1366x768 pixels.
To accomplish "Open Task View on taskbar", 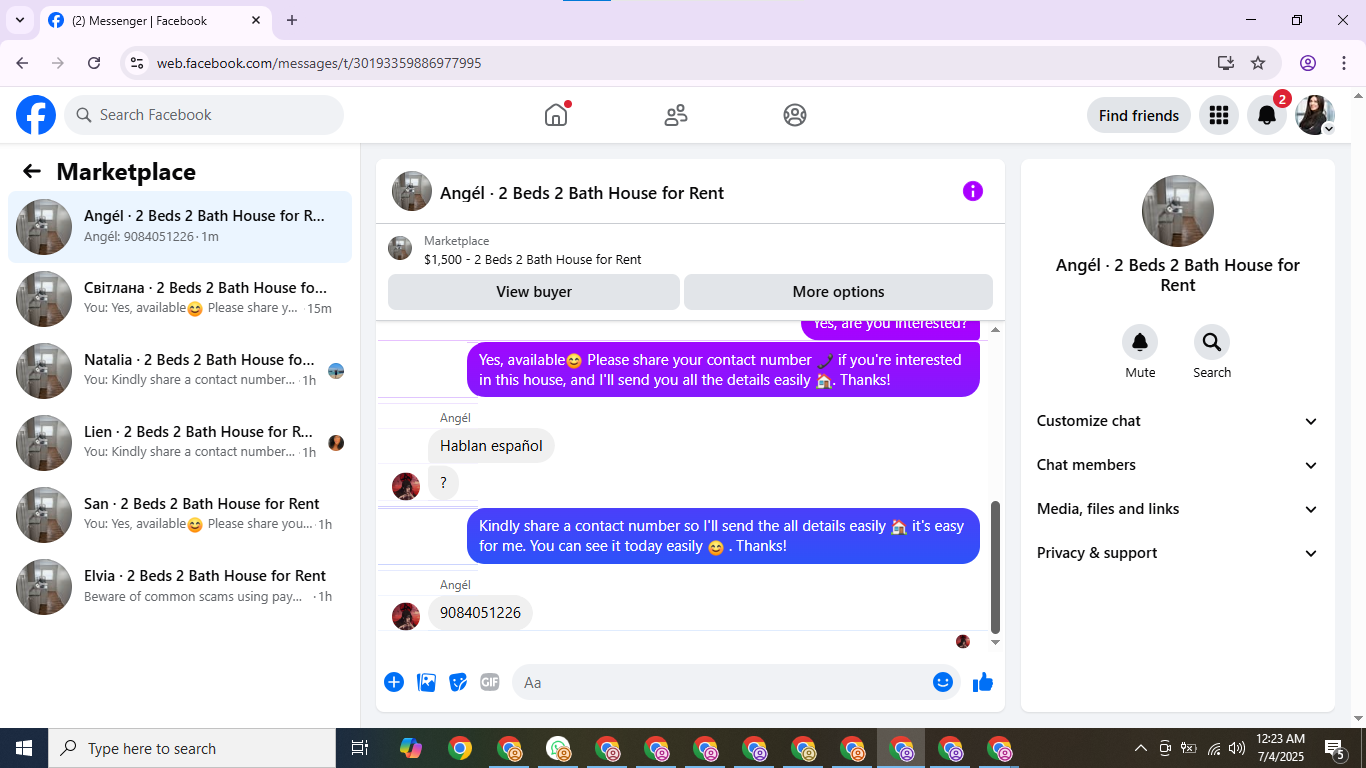I will (x=360, y=748).
